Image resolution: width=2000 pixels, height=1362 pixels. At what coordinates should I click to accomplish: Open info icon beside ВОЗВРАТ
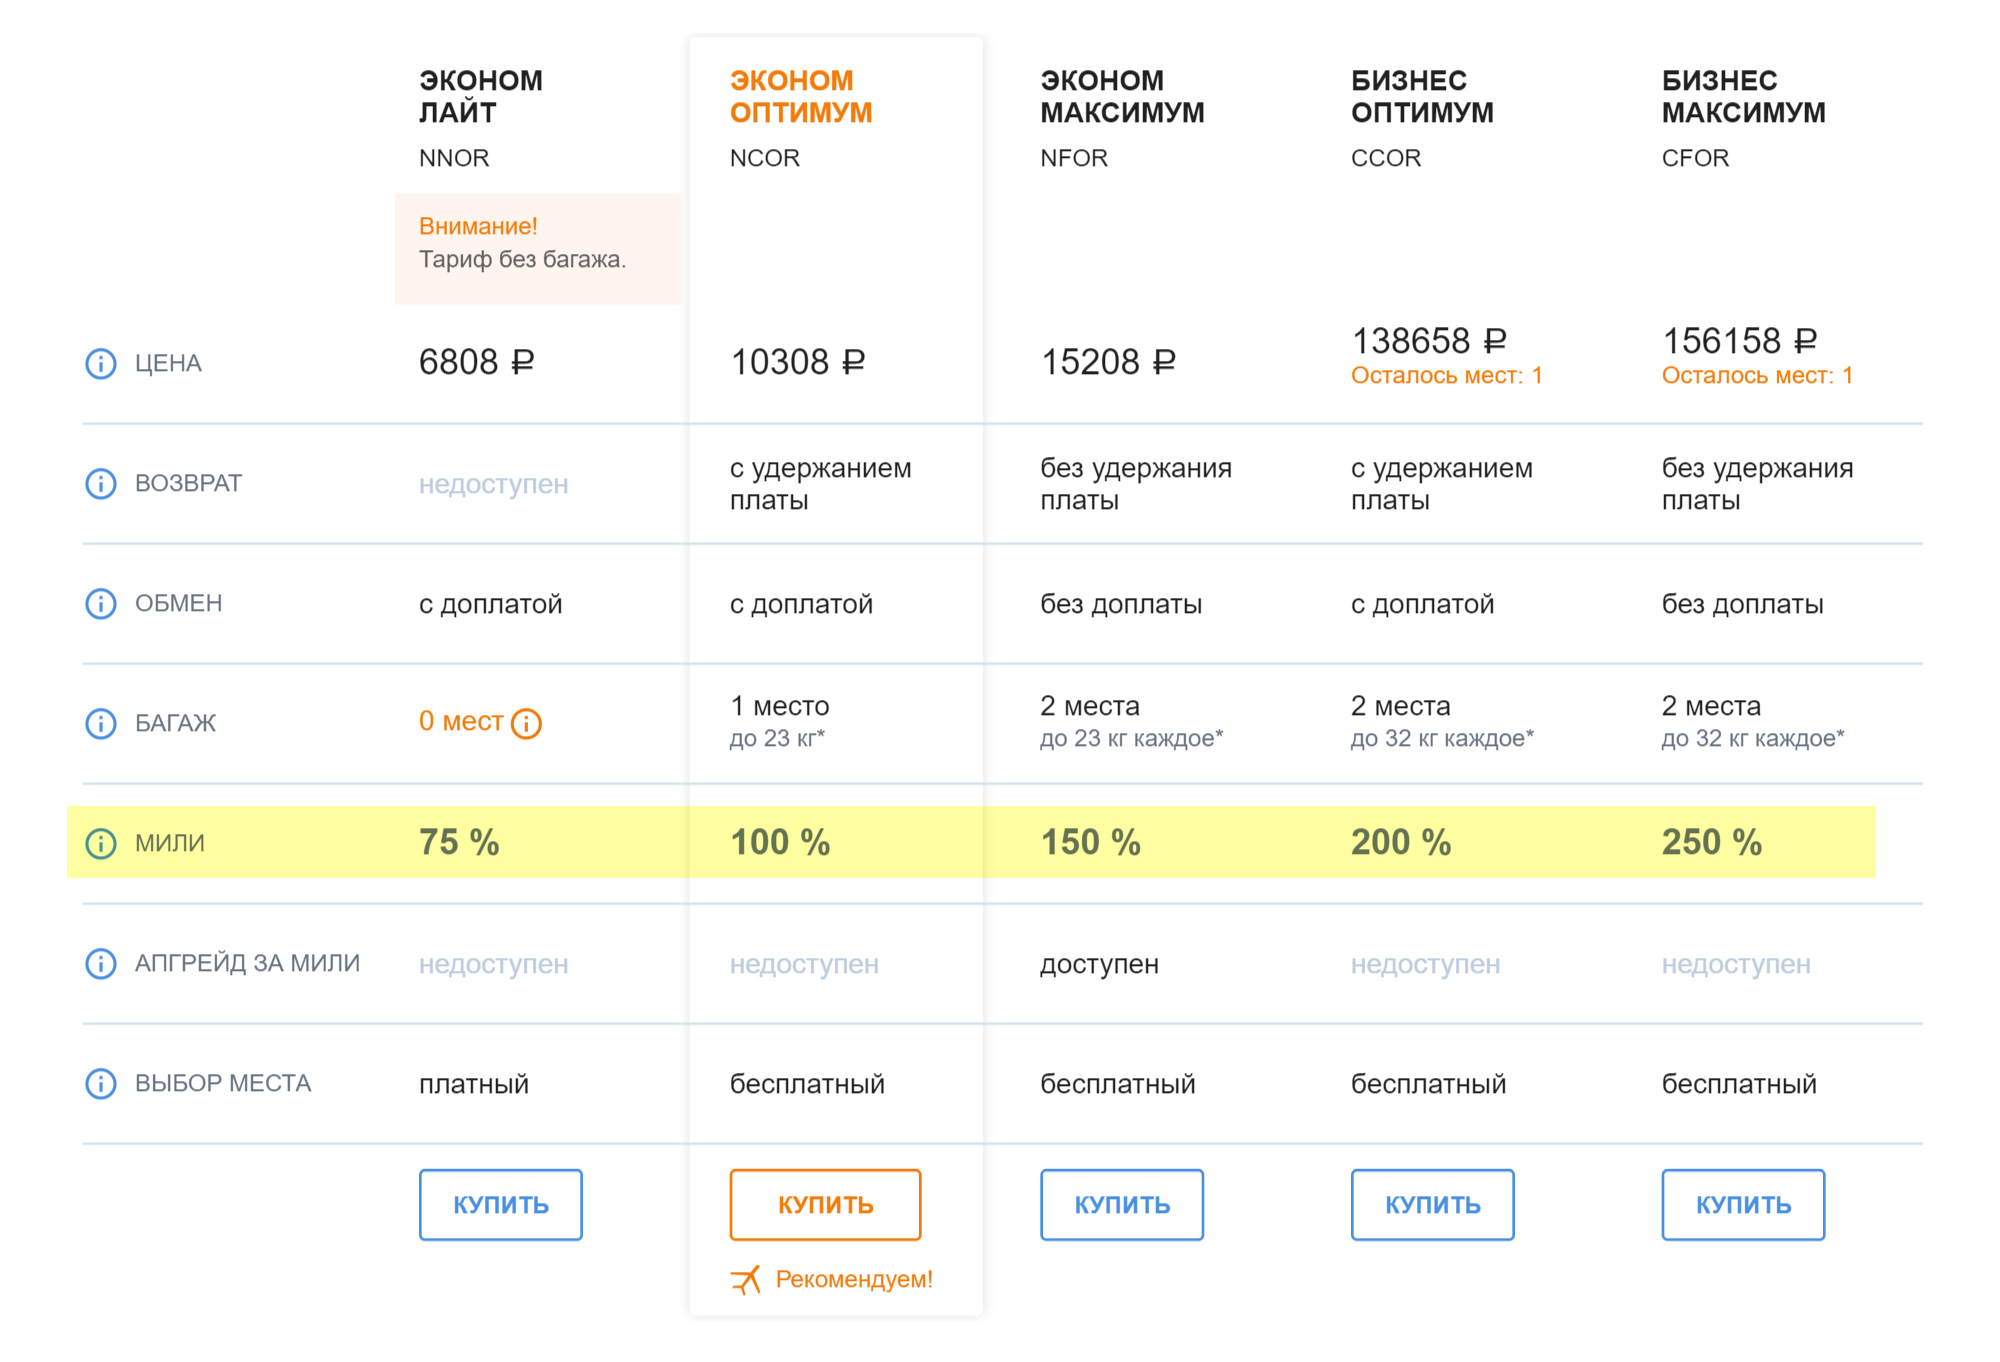100,483
